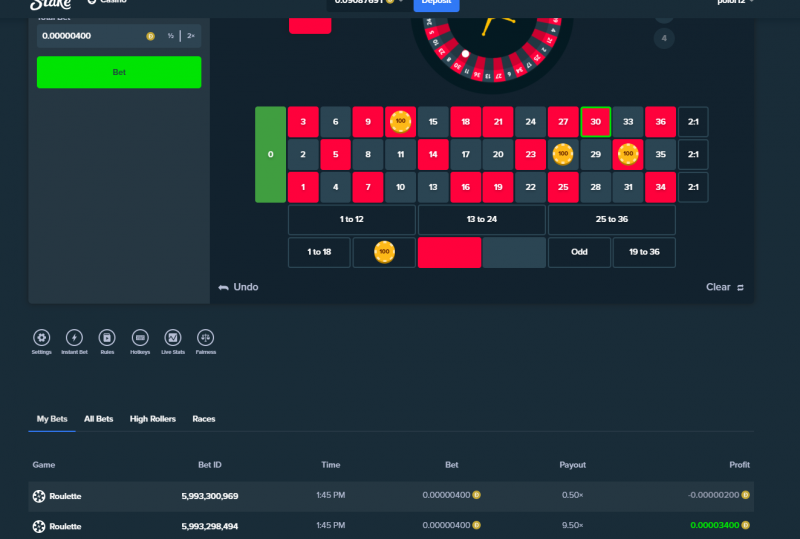
Task: Open the Rules icon
Action: [x=107, y=337]
